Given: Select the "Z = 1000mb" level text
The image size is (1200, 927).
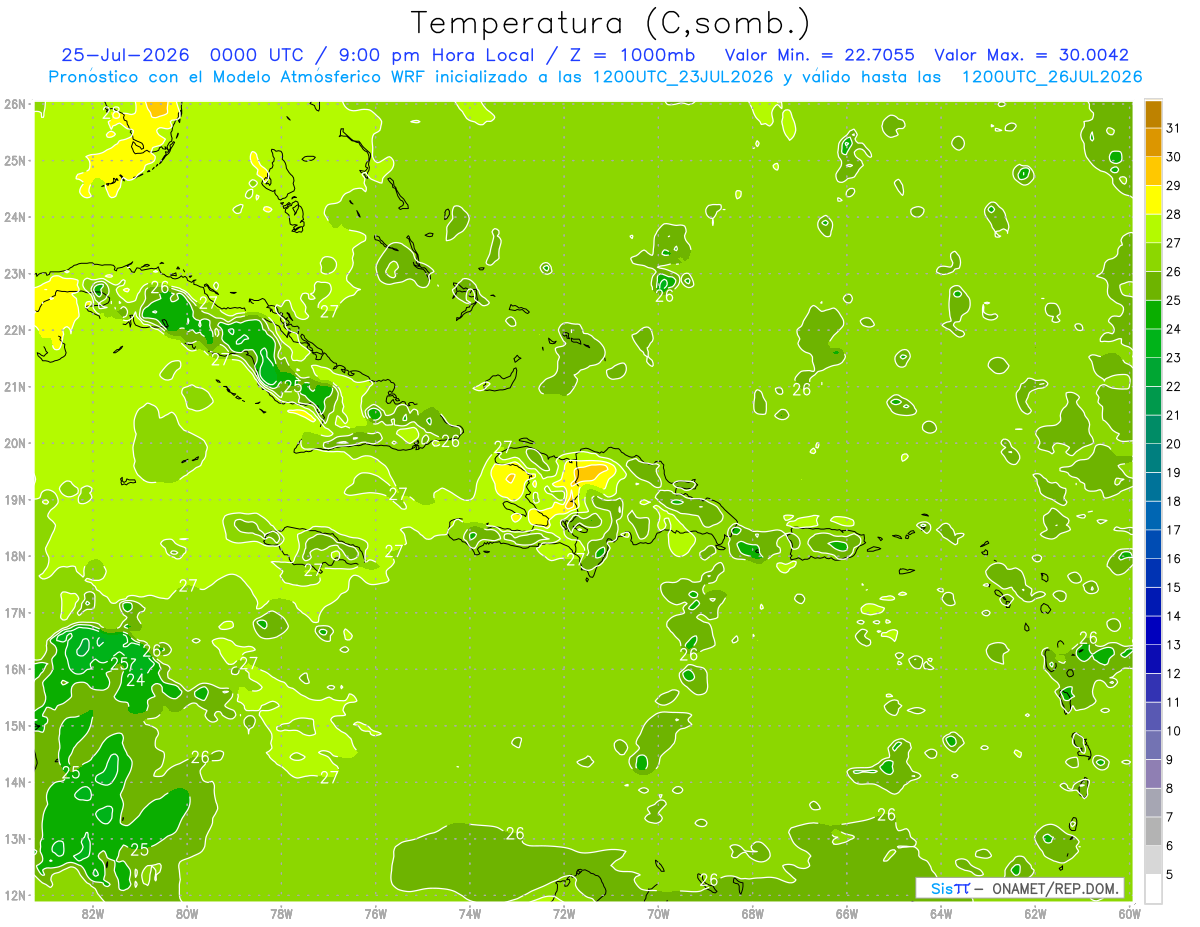Looking at the screenshot, I should pyautogui.click(x=635, y=55).
